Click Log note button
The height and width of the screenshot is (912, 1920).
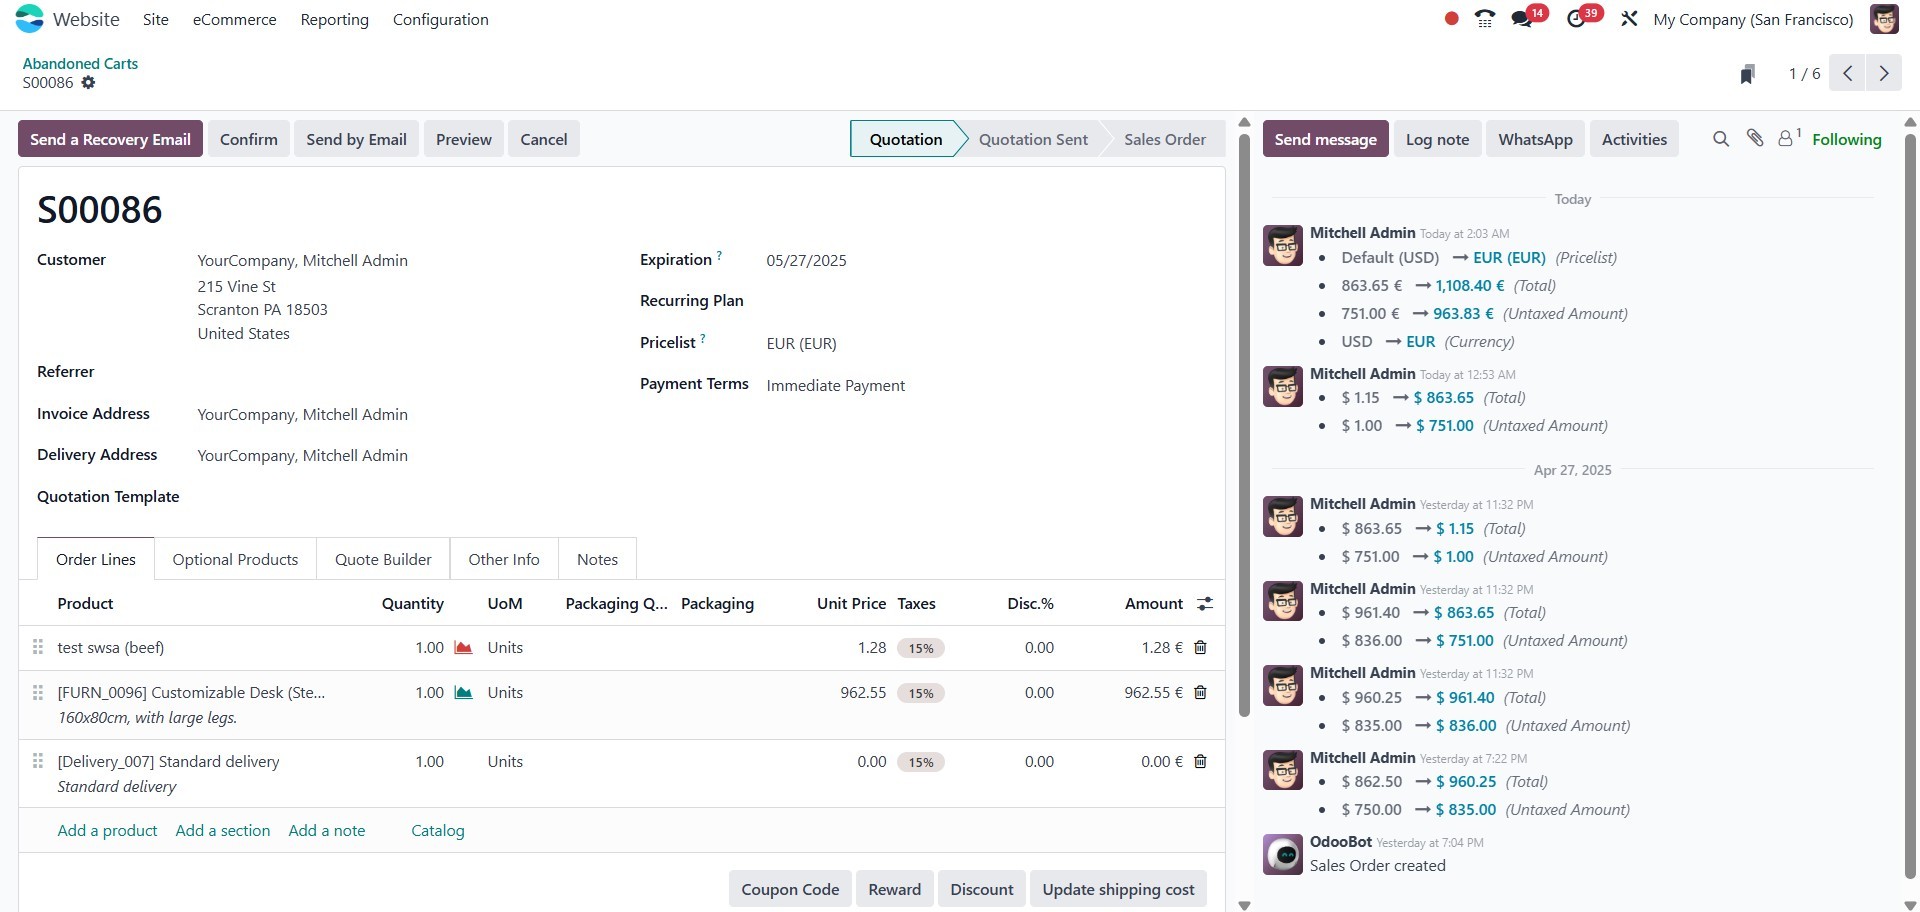click(x=1438, y=139)
